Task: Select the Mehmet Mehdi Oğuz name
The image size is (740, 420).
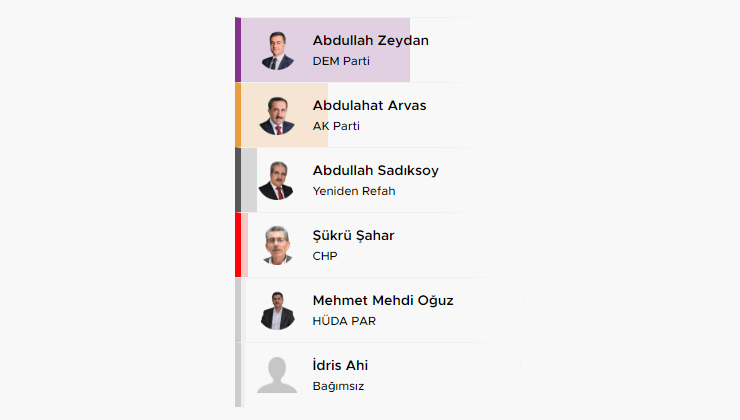Action: tap(382, 300)
